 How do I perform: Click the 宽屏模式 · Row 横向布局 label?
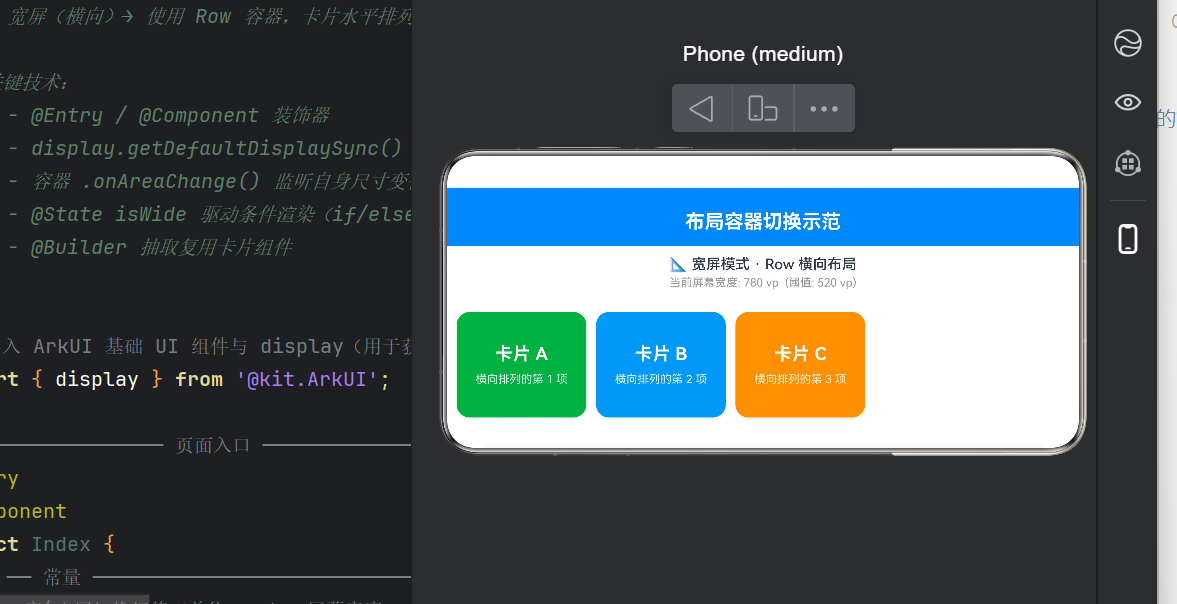763,264
